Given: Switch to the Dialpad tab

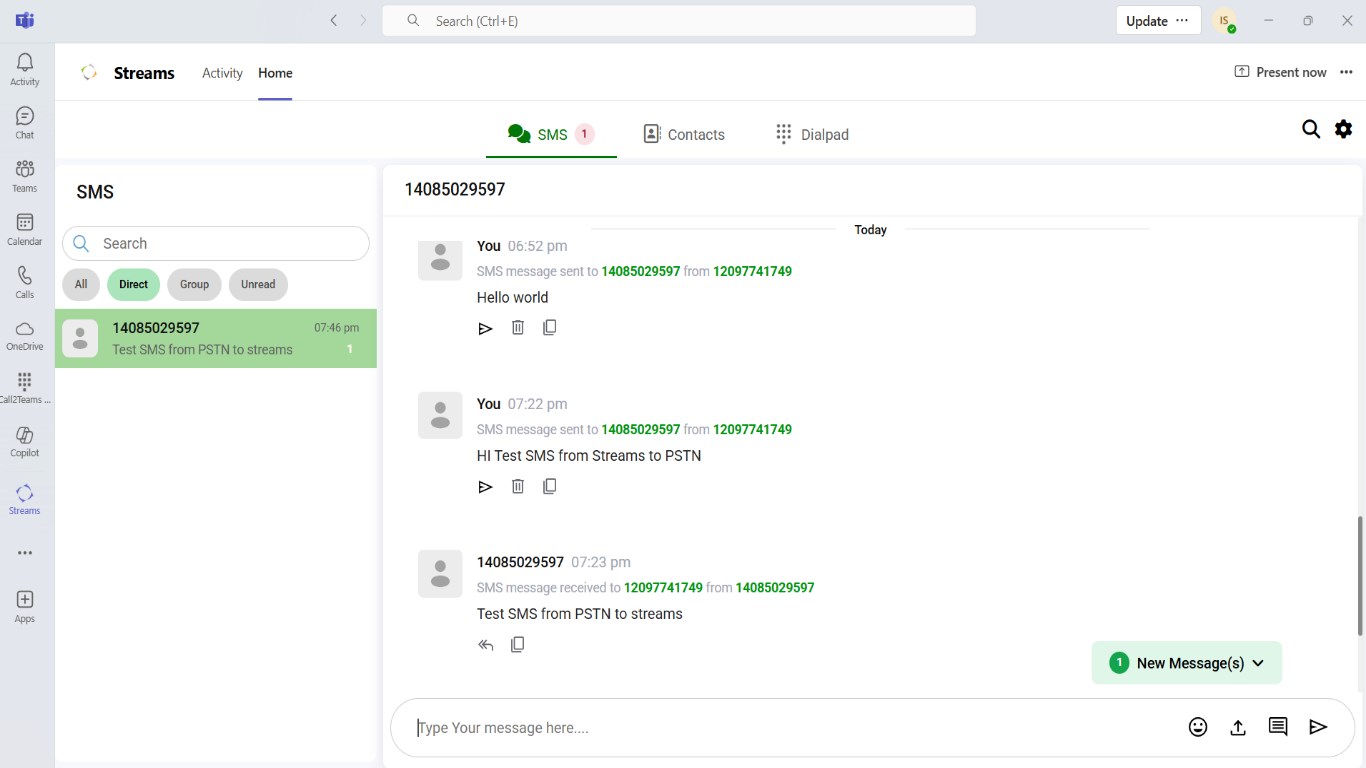Looking at the screenshot, I should [x=812, y=134].
